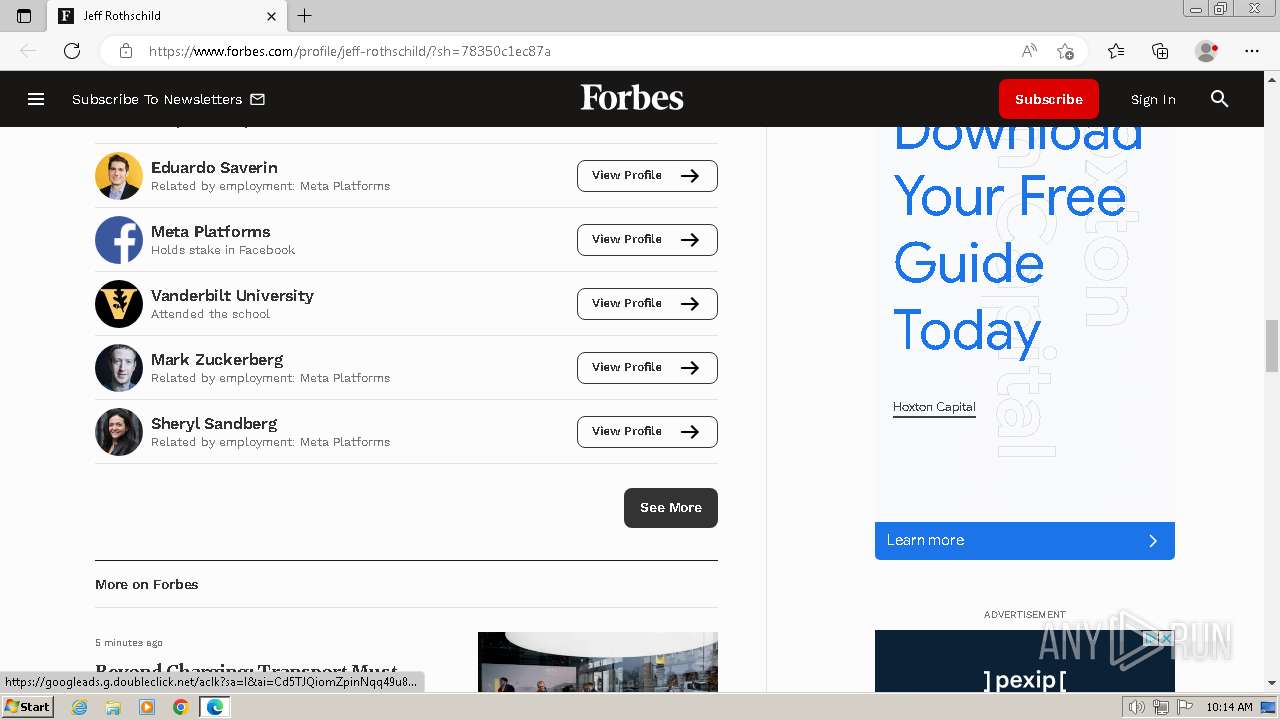The width and height of the screenshot is (1280, 720).
Task: Open Edge settings and more menu
Action: pos(1252,51)
